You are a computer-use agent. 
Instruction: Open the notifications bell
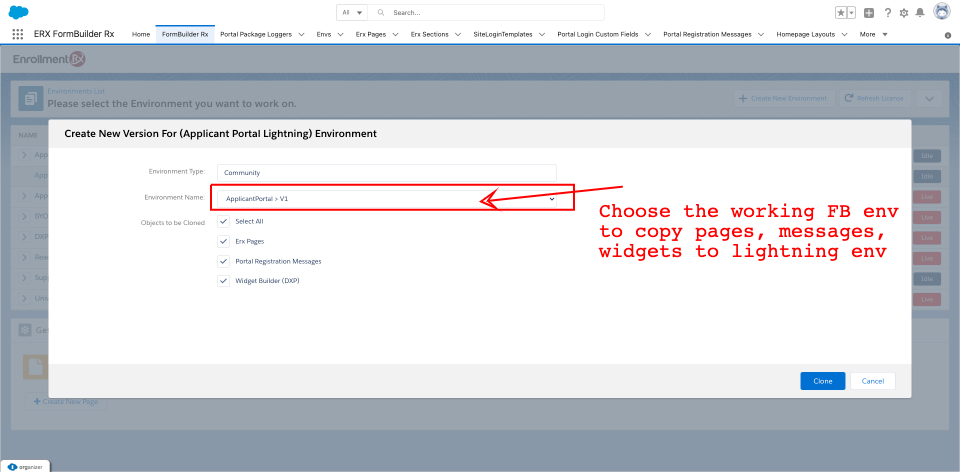[920, 13]
